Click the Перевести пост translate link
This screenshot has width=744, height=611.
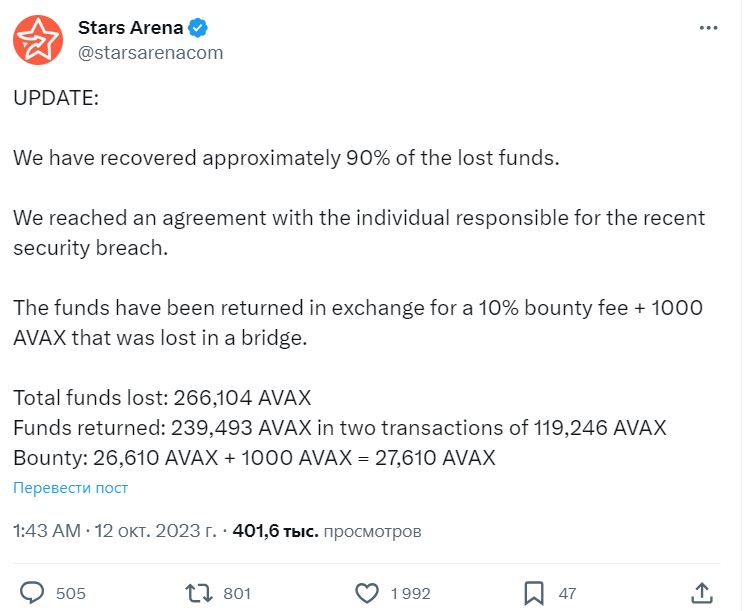[x=70, y=488]
